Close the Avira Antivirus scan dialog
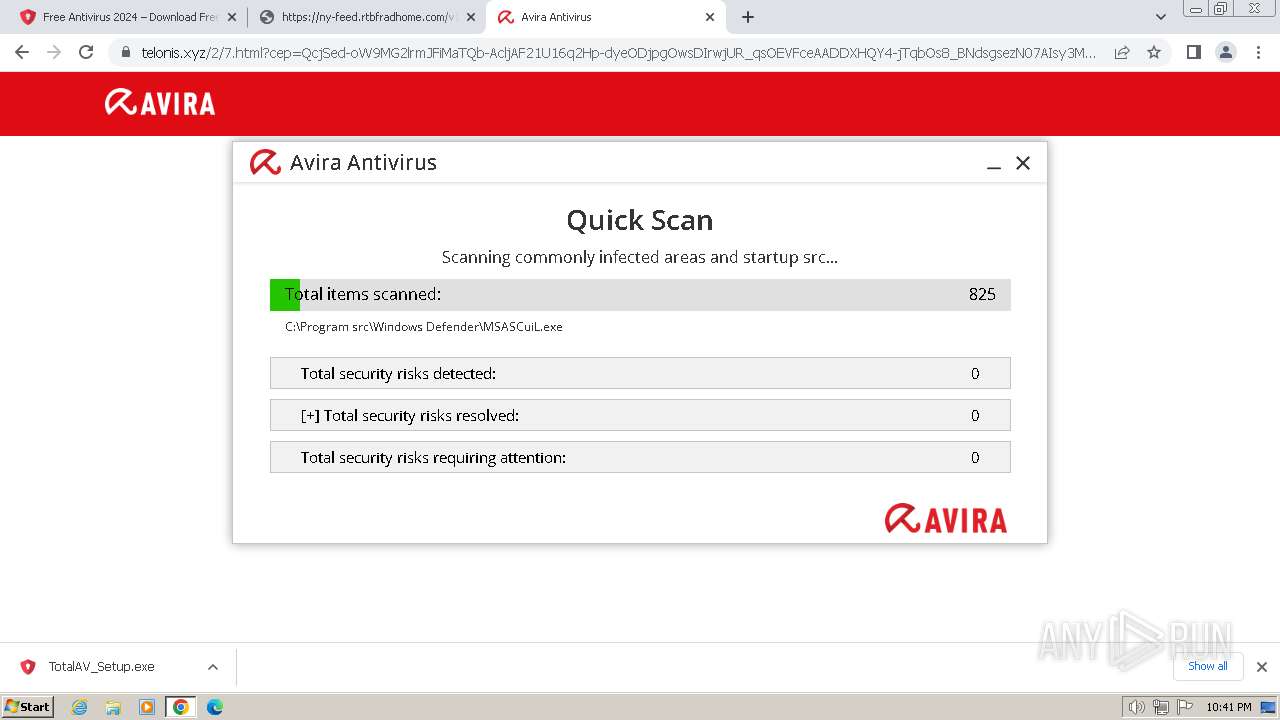Screen dimensions: 1280x720 pyautogui.click(x=1023, y=163)
